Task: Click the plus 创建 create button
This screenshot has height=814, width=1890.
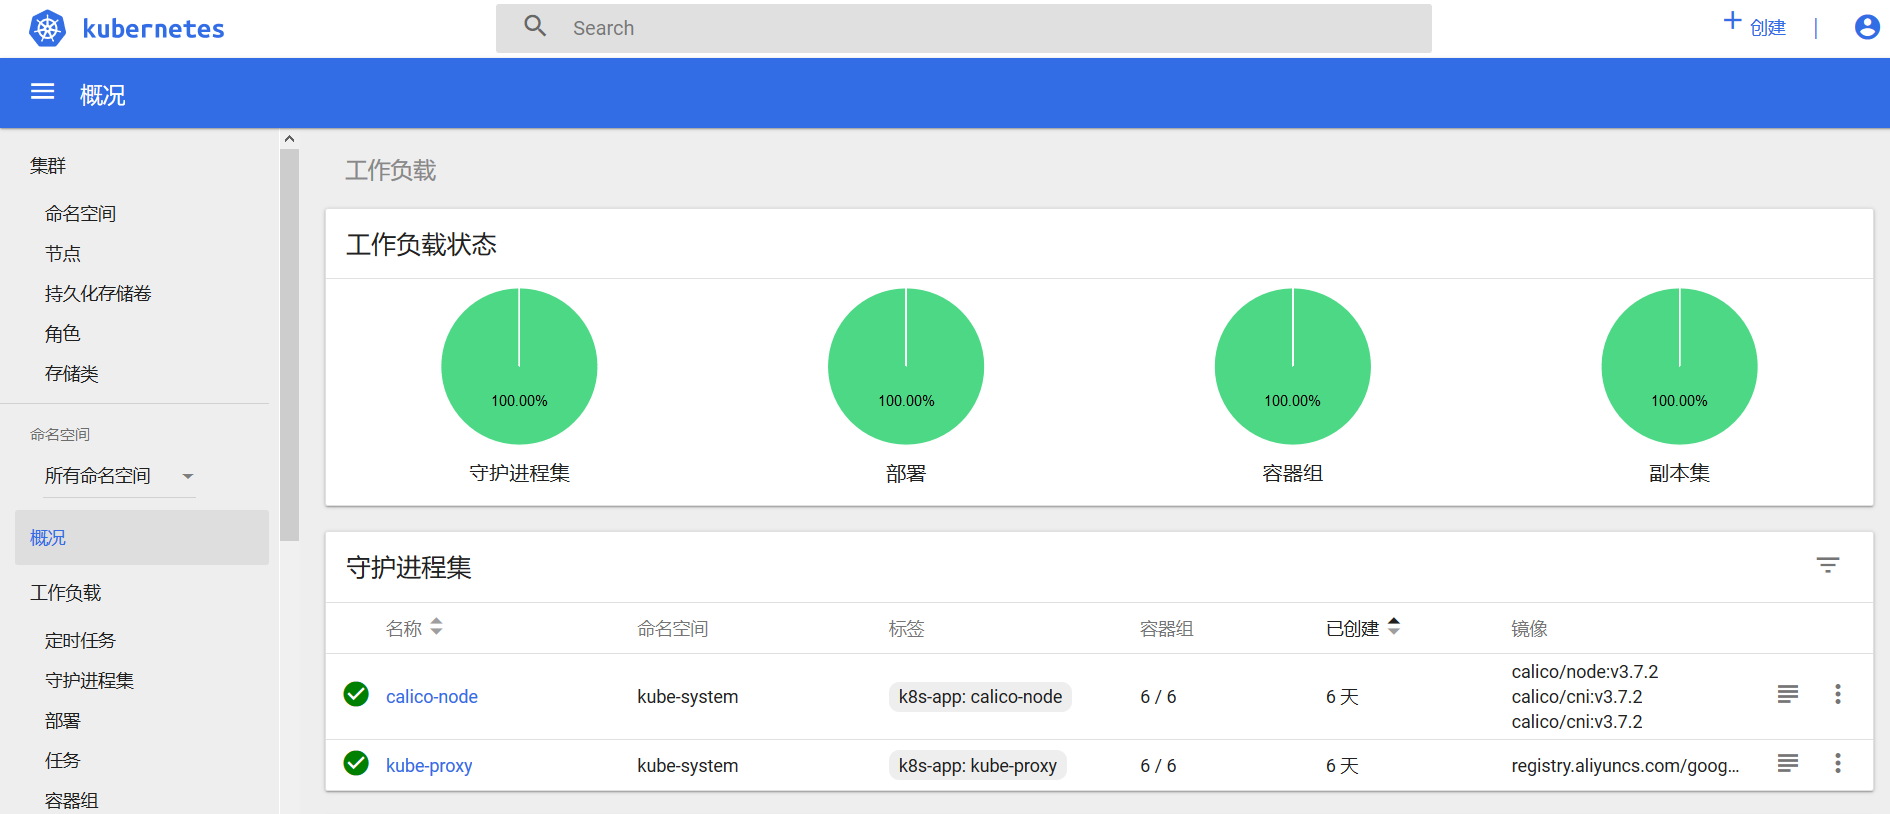Action: pyautogui.click(x=1755, y=25)
